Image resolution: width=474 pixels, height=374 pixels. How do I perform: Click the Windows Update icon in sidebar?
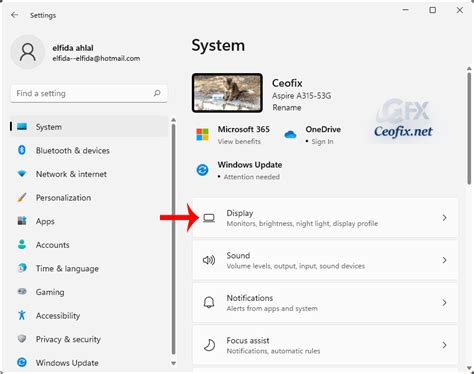[x=22, y=362]
